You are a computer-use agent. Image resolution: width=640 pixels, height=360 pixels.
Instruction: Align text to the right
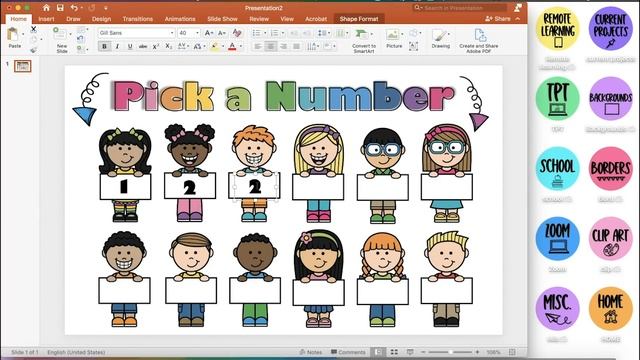pyautogui.click(x=283, y=47)
